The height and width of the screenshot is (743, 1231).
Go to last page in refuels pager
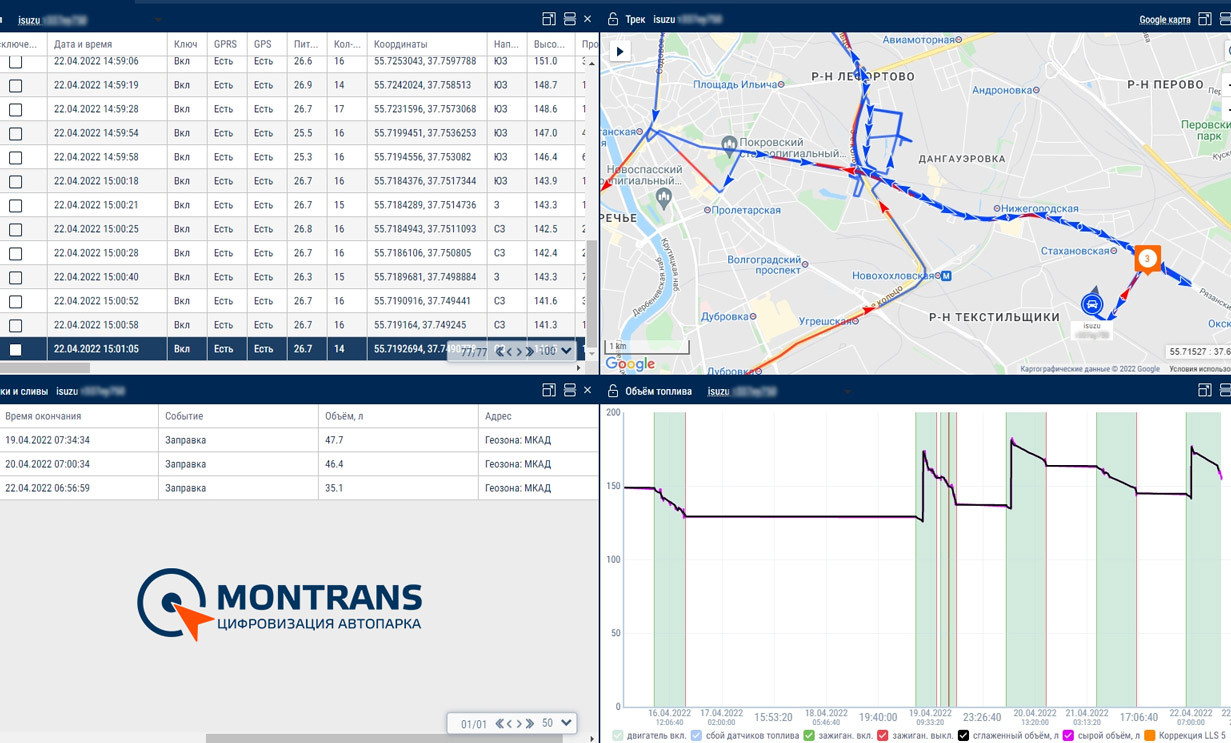[x=530, y=723]
